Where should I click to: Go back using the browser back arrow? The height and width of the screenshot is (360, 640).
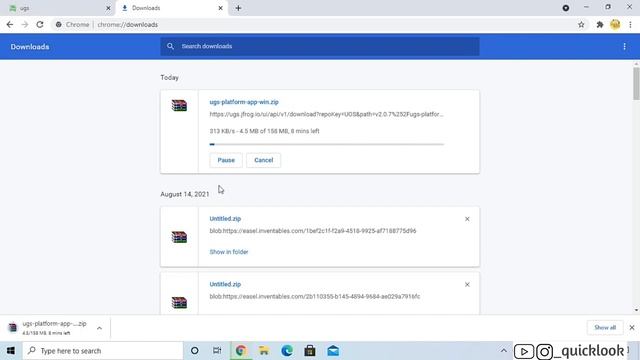pos(10,25)
